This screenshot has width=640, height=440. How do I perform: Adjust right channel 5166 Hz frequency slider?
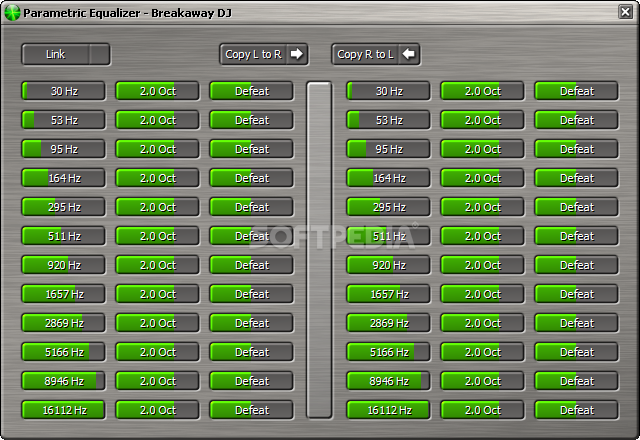pyautogui.click(x=388, y=352)
